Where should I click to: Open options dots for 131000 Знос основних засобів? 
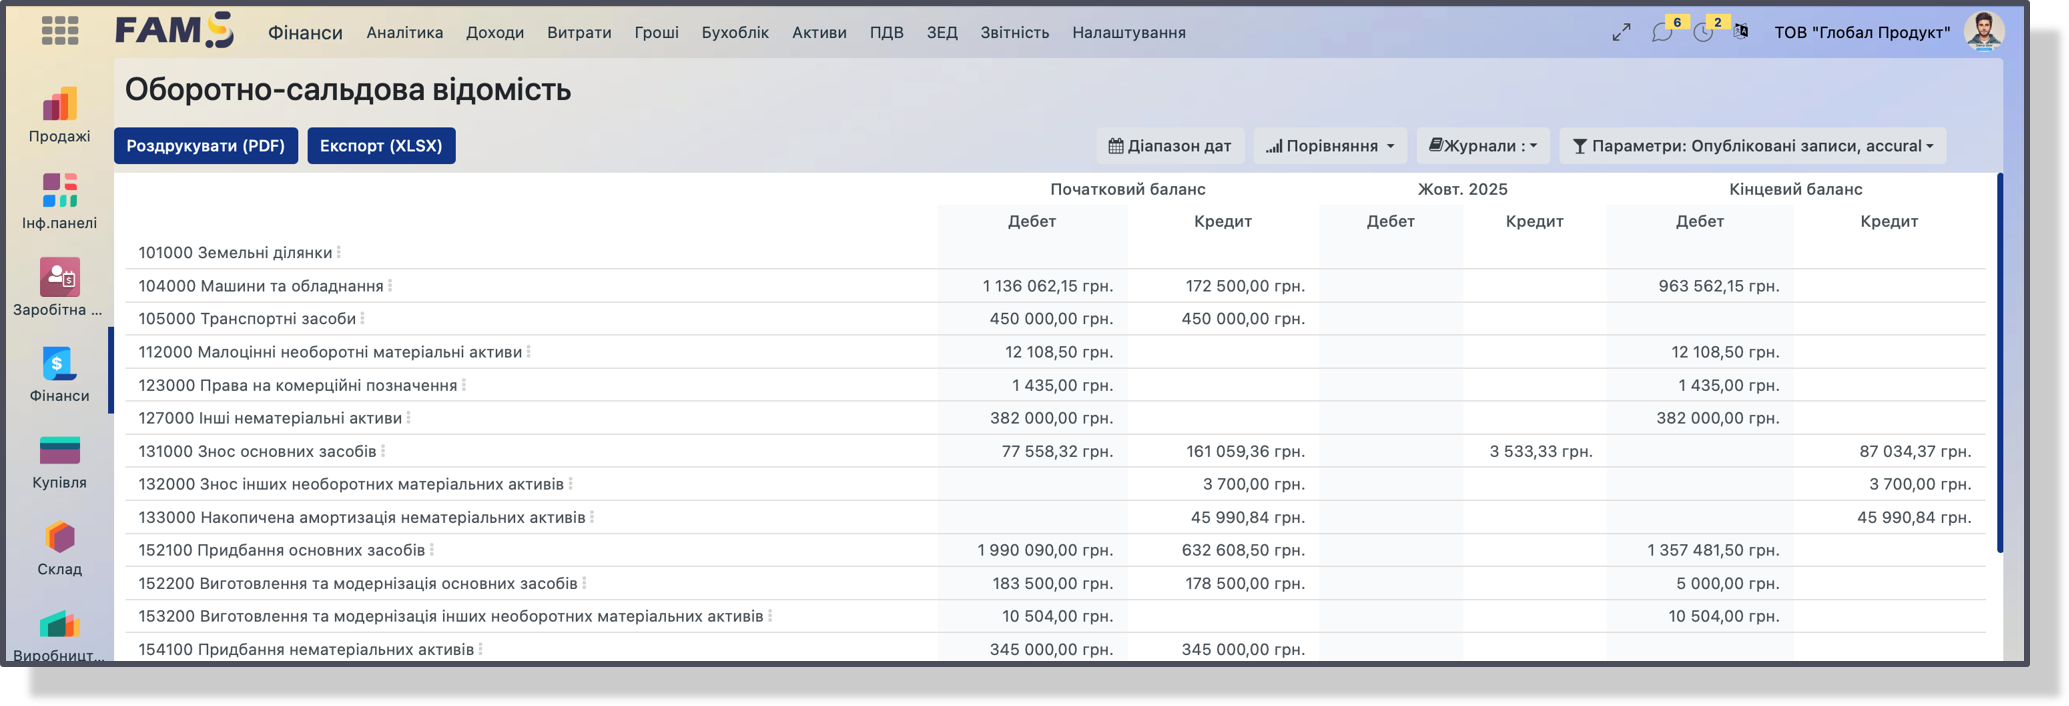(383, 451)
